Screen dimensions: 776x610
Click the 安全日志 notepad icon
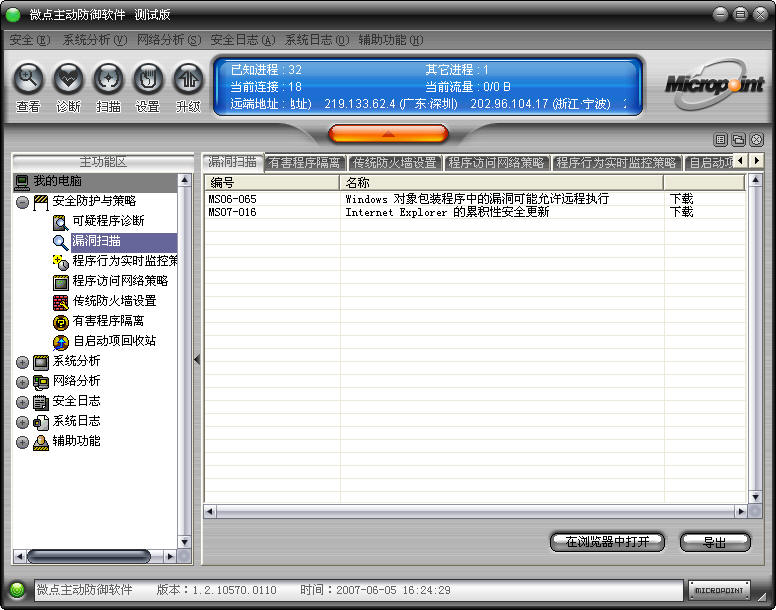click(x=41, y=402)
